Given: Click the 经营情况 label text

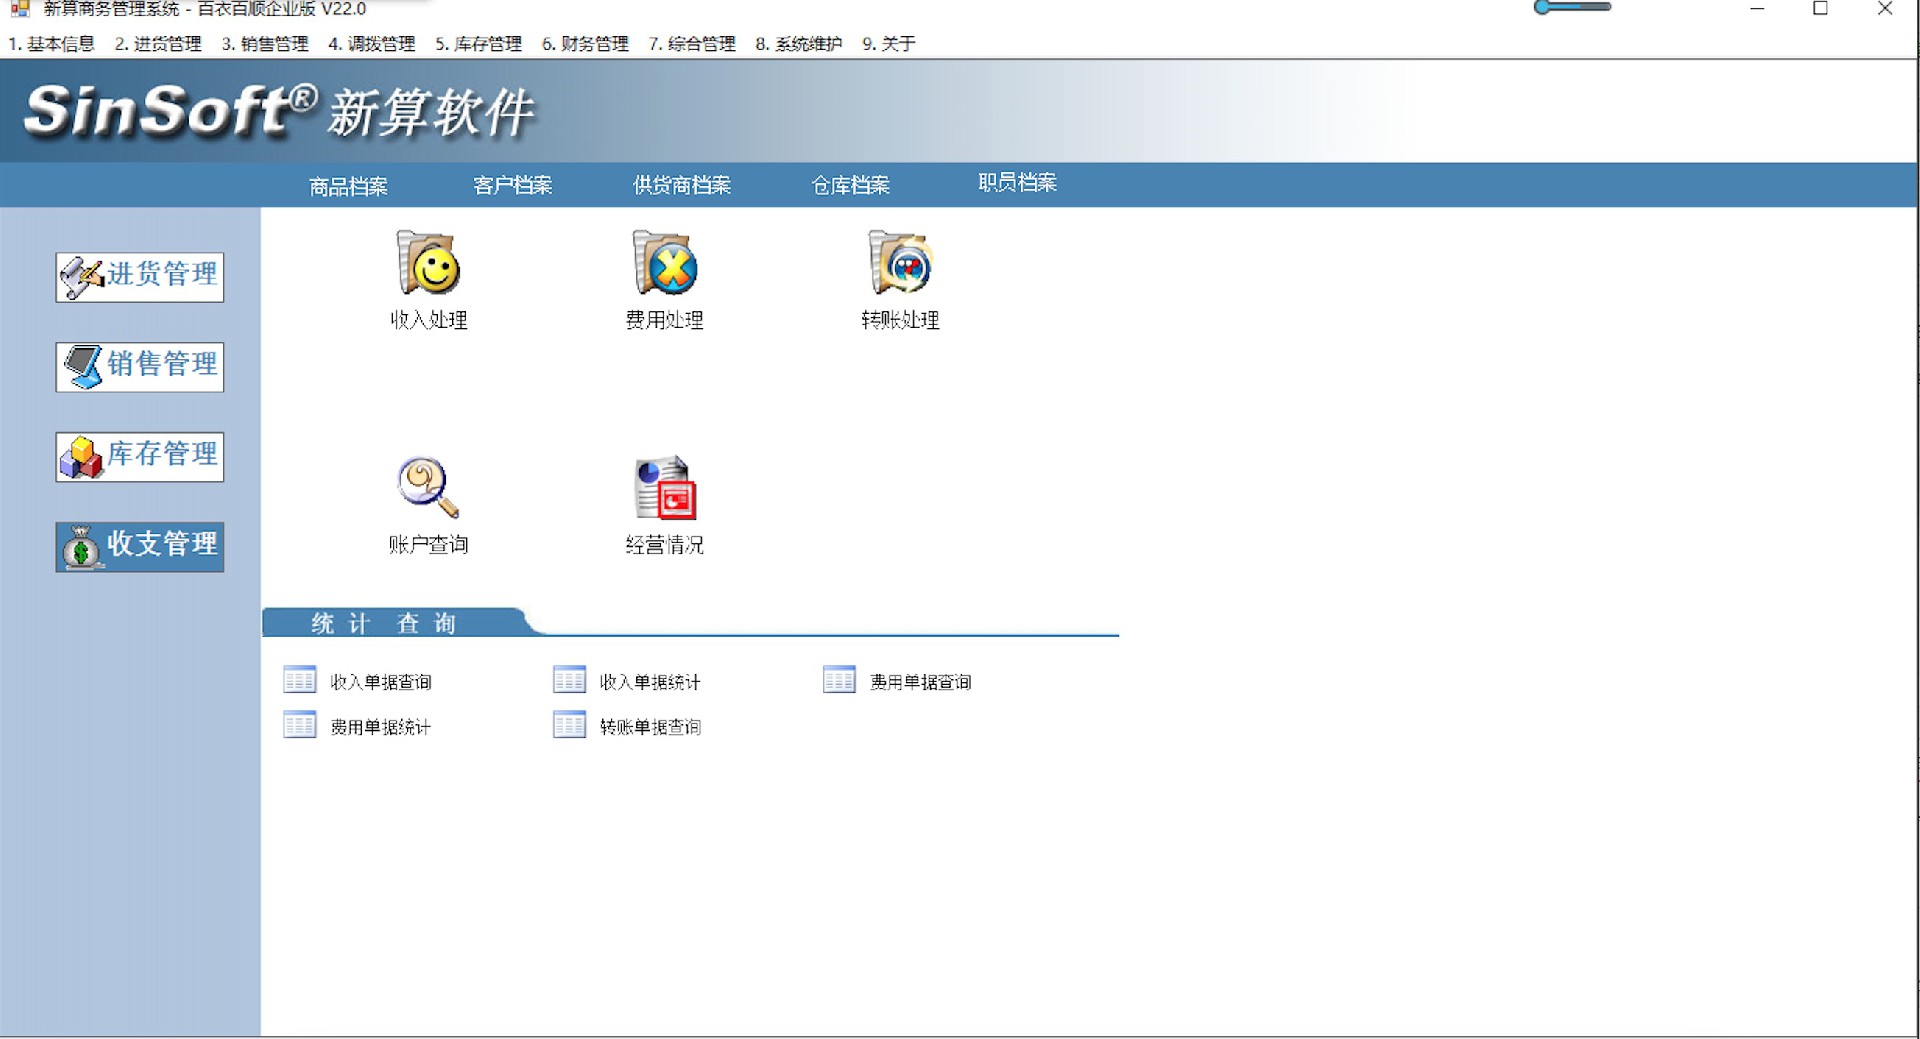Looking at the screenshot, I should [x=665, y=545].
